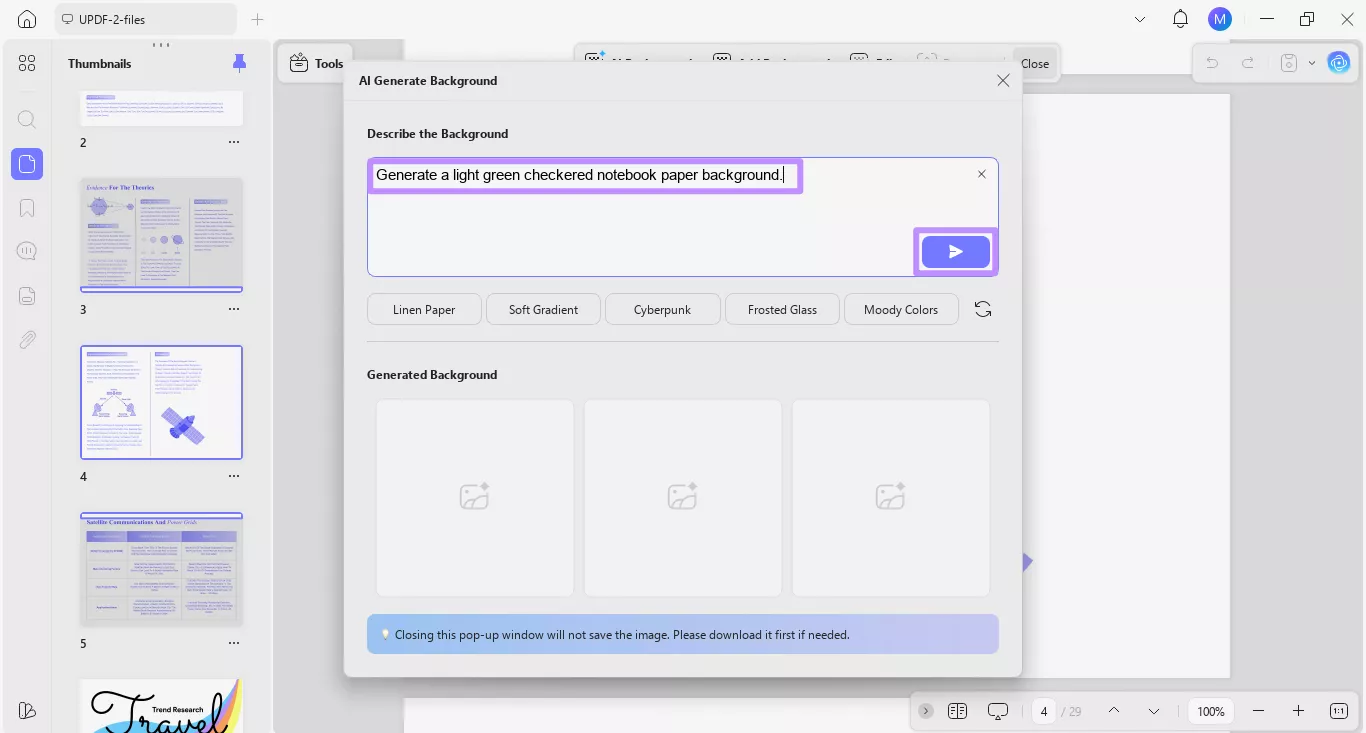Pin the Thumbnails panel
The width and height of the screenshot is (1366, 733).
pos(239,63)
